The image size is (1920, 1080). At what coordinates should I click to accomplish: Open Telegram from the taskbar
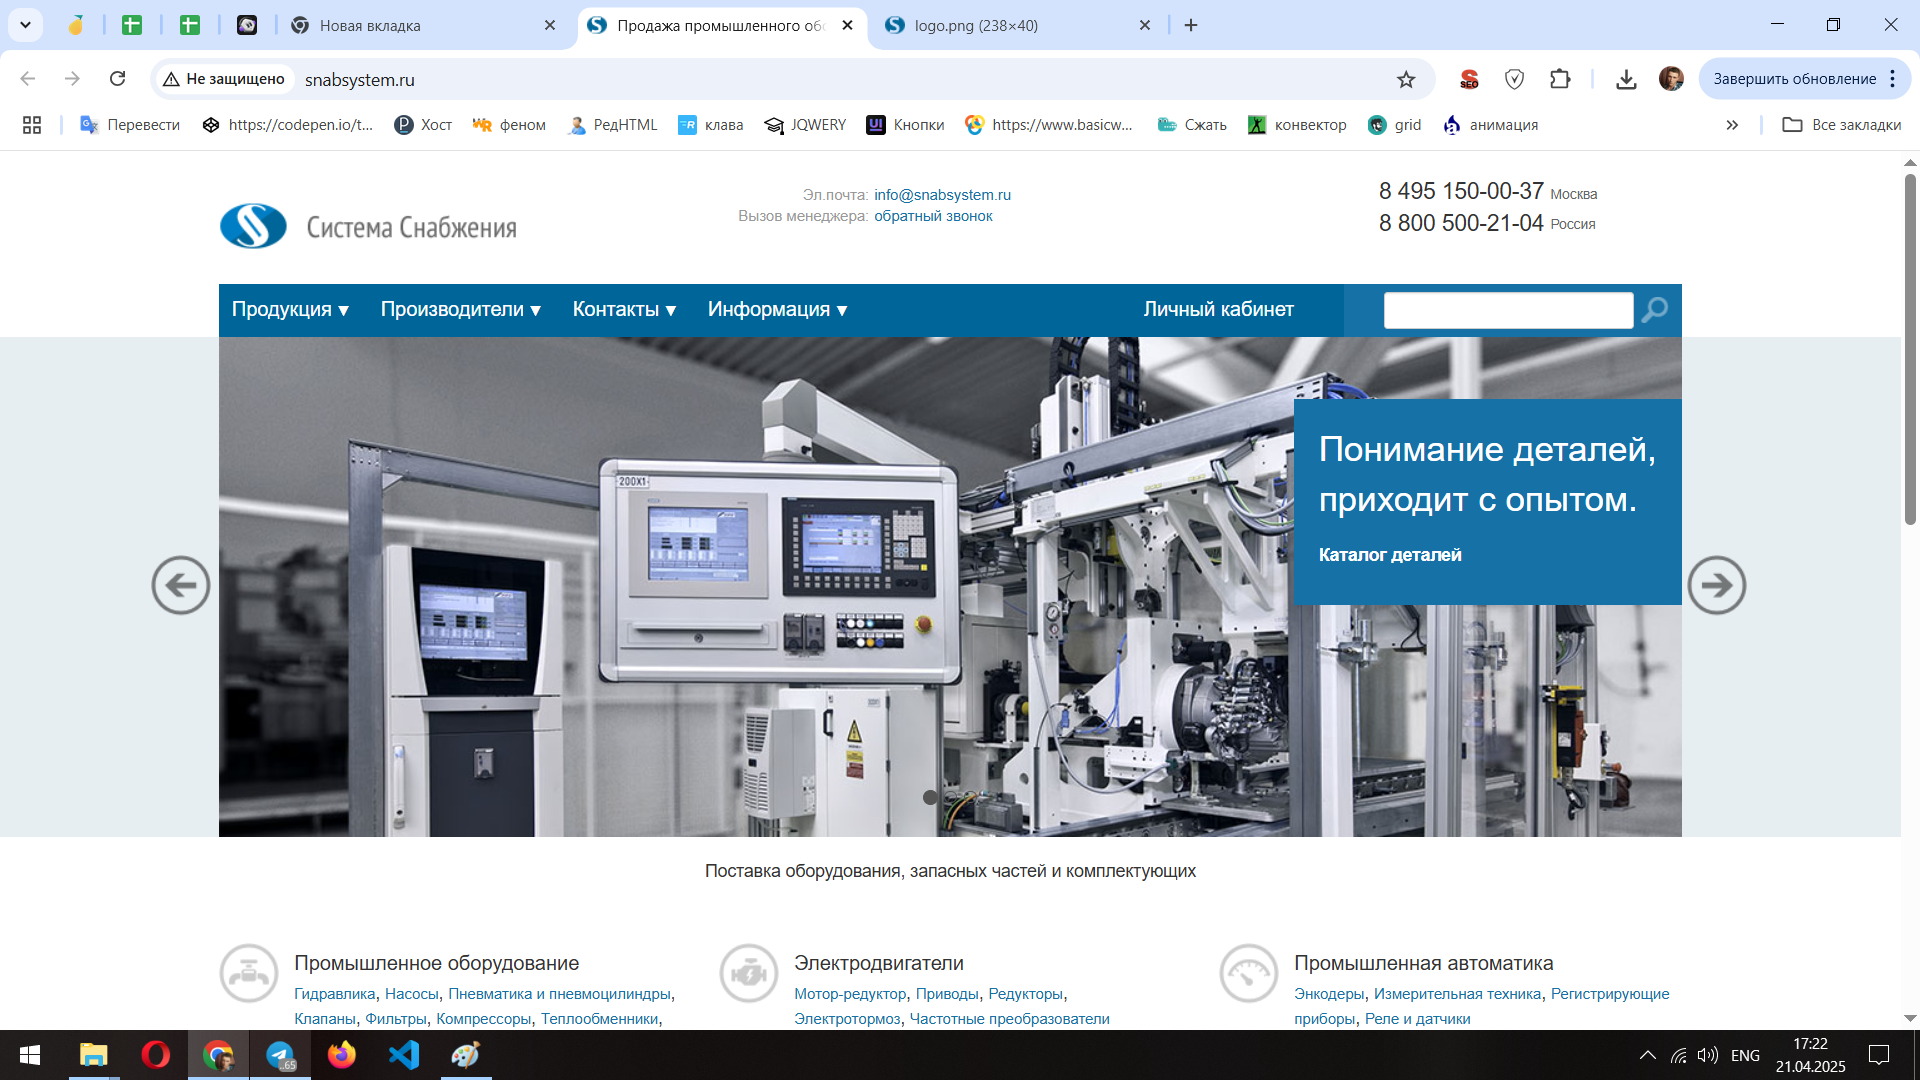[x=280, y=1055]
